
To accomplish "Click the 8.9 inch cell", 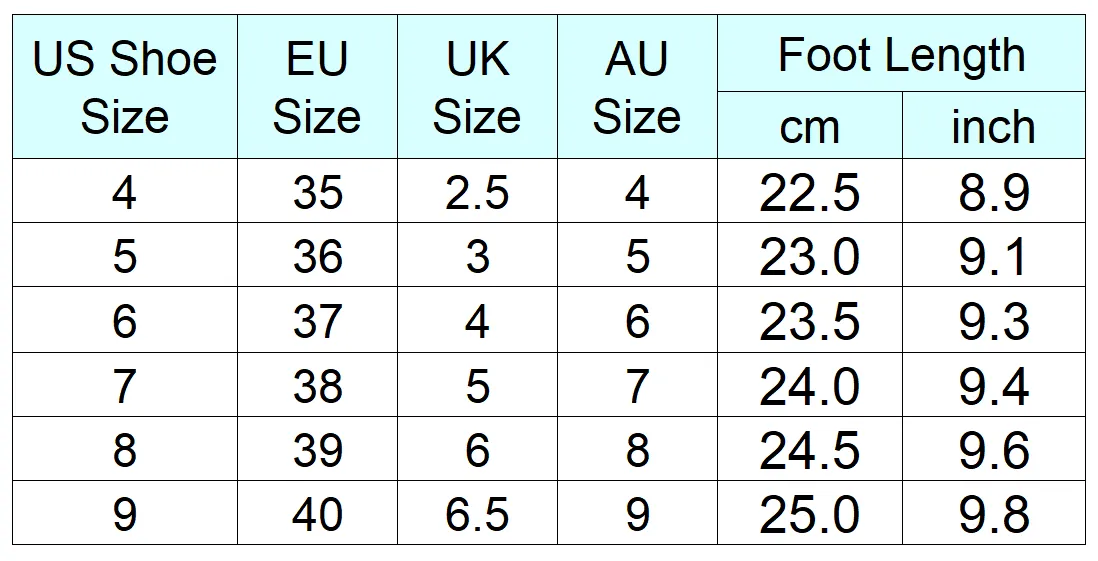I will (994, 191).
